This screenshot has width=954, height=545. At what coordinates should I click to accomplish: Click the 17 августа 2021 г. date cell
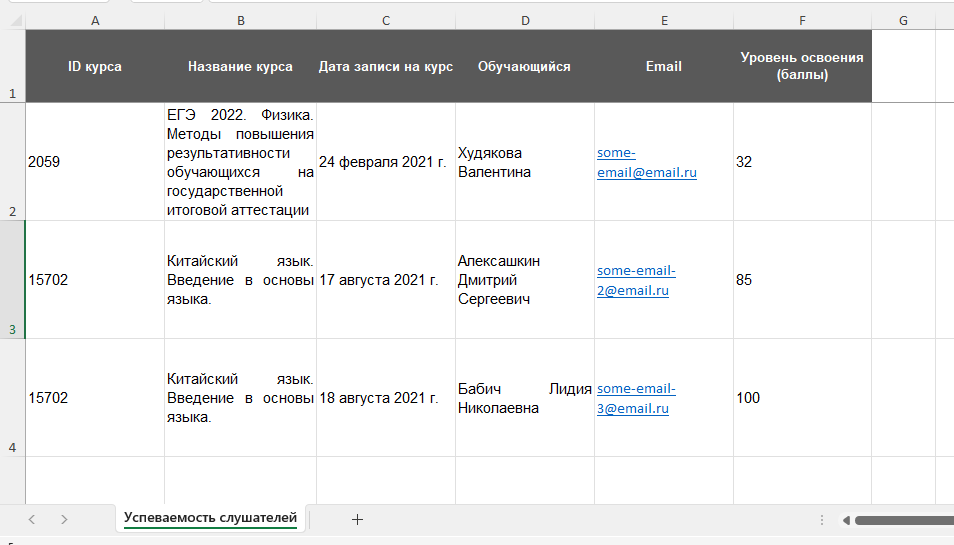coord(385,280)
